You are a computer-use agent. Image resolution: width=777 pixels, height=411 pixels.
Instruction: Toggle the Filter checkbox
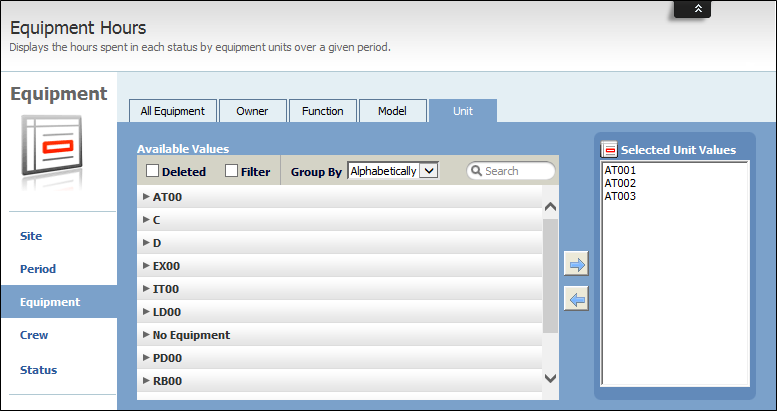click(x=231, y=171)
